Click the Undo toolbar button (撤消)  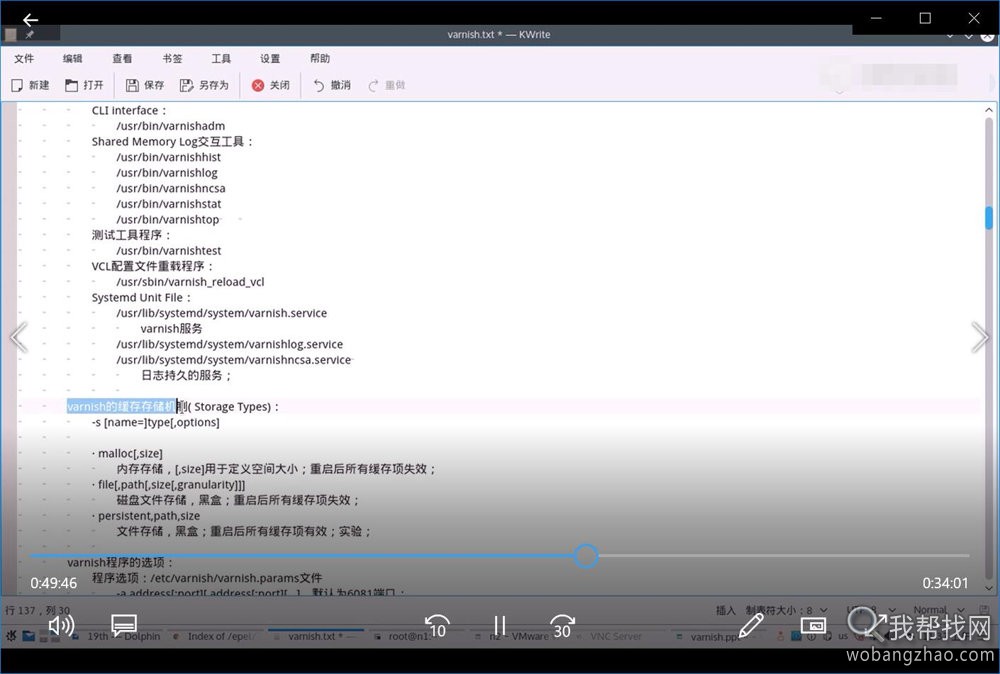point(332,85)
